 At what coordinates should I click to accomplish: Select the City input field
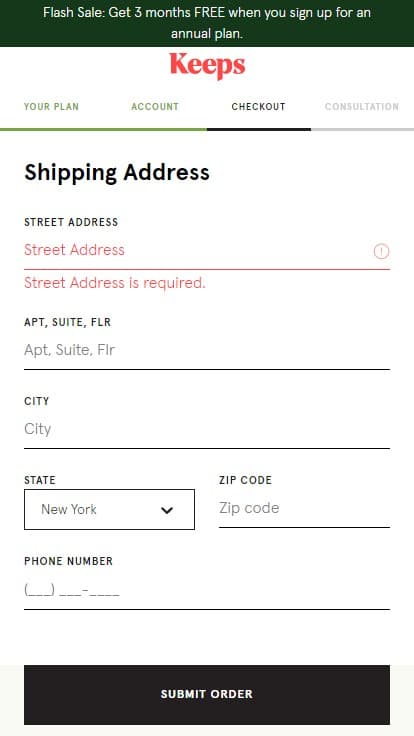point(207,429)
